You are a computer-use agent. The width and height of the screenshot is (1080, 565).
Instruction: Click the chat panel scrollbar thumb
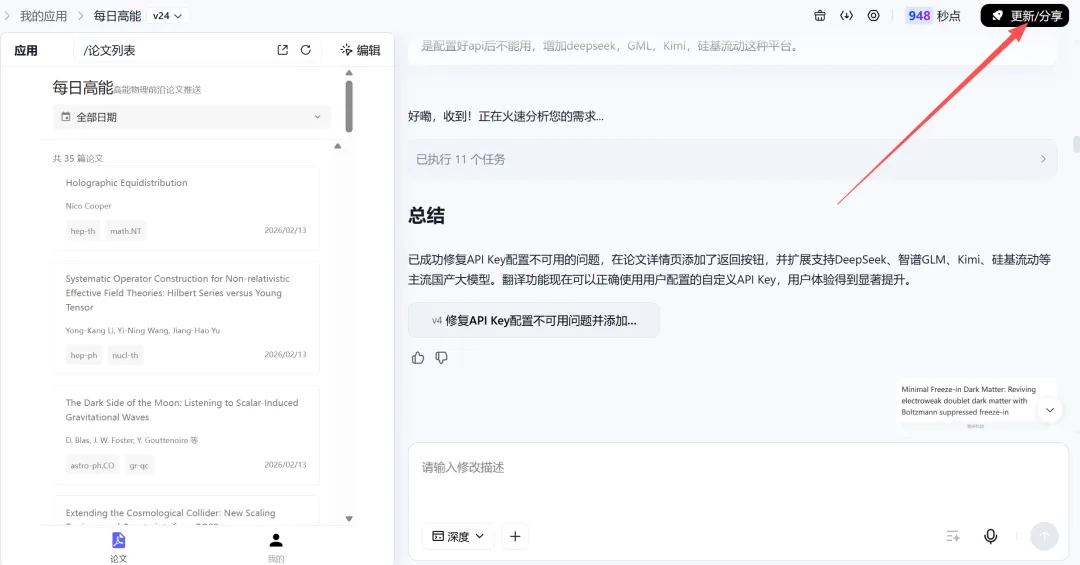pos(1076,144)
